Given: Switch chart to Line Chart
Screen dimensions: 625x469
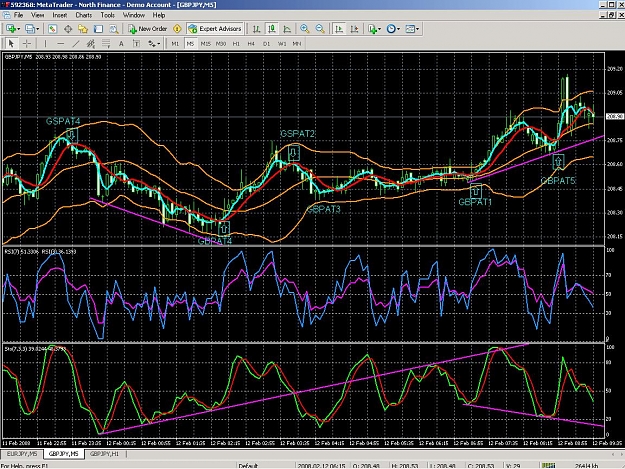Looking at the screenshot, I should [x=287, y=29].
